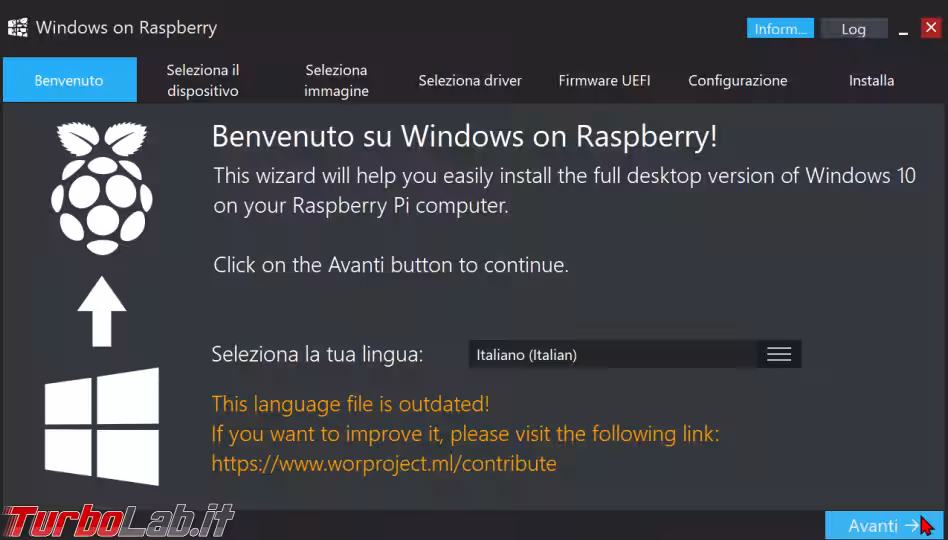Jump to the Installa tab

tap(871, 80)
